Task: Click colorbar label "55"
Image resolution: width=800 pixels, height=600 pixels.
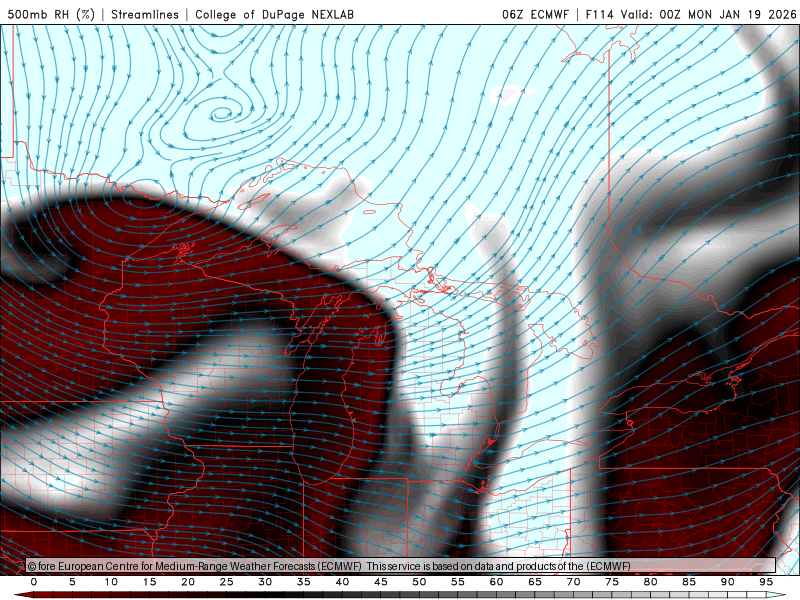Action: pyautogui.click(x=458, y=582)
